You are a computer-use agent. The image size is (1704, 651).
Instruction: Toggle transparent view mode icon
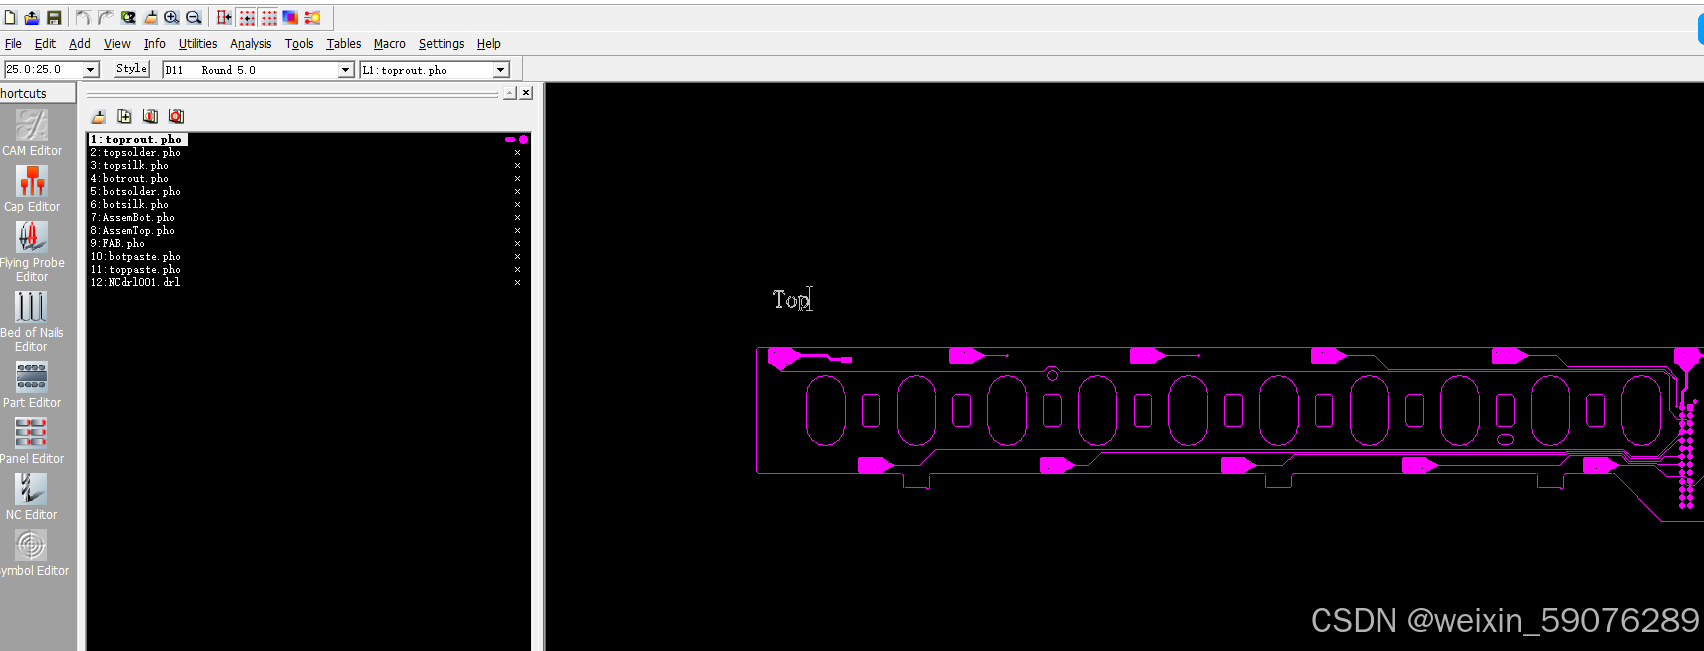290,18
